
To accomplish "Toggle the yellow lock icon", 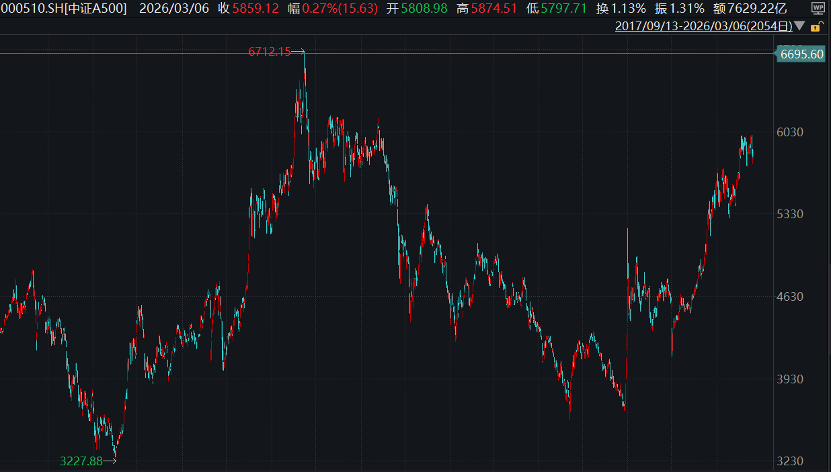I will (x=816, y=26).
